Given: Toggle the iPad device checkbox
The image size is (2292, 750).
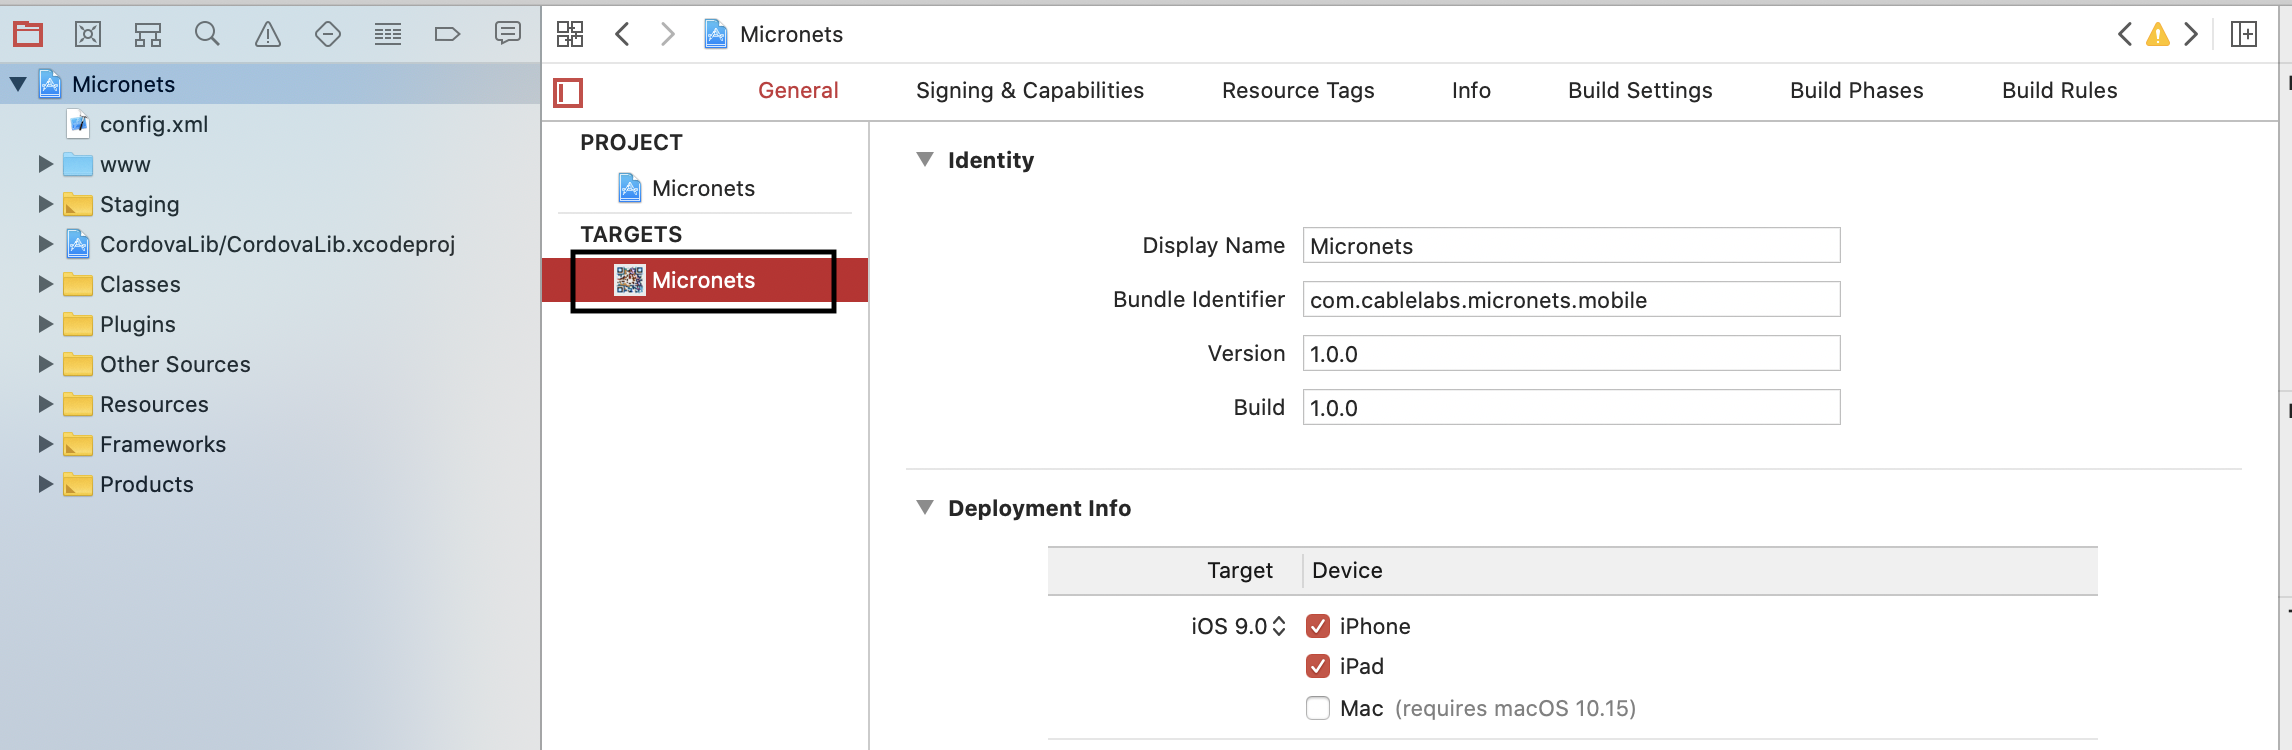Looking at the screenshot, I should [1318, 666].
